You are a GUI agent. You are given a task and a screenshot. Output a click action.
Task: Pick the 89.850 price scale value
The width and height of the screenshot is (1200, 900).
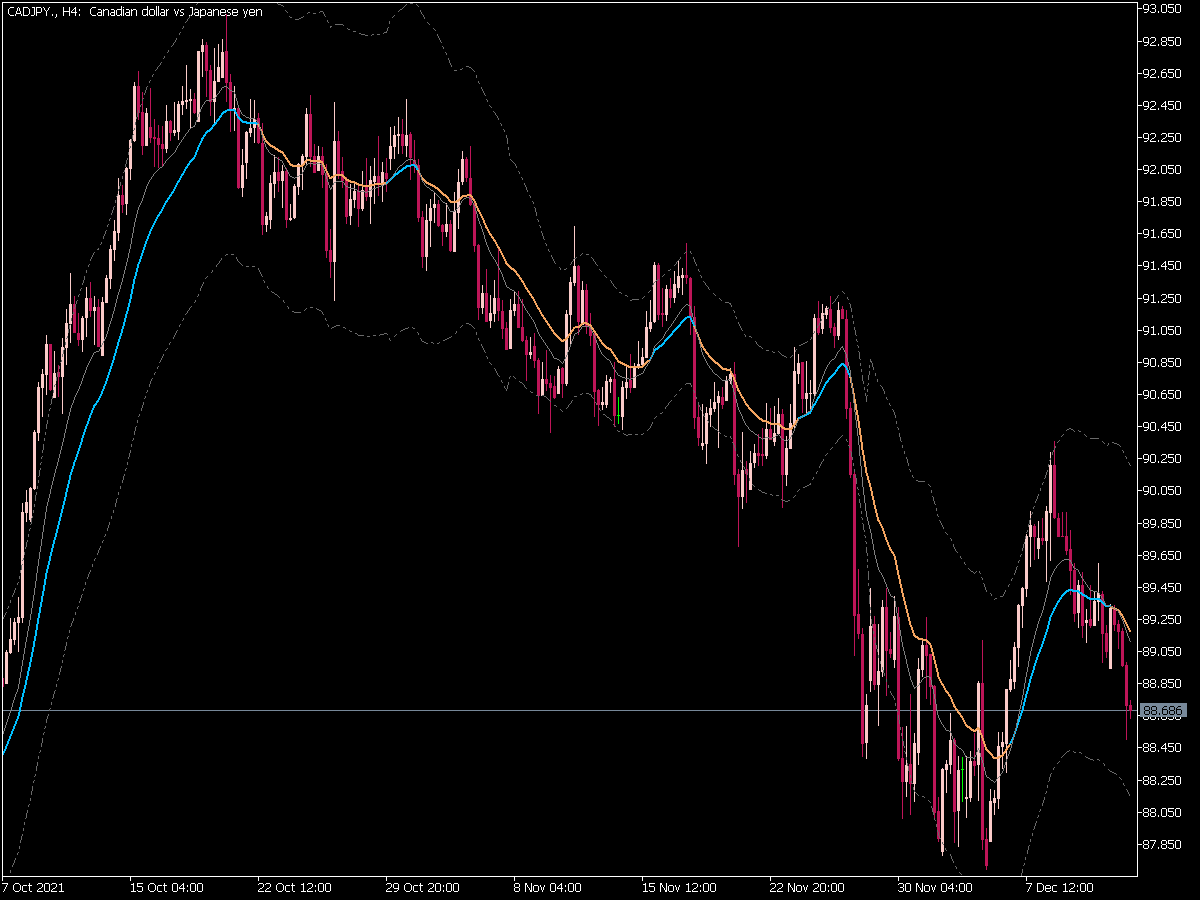point(1163,522)
